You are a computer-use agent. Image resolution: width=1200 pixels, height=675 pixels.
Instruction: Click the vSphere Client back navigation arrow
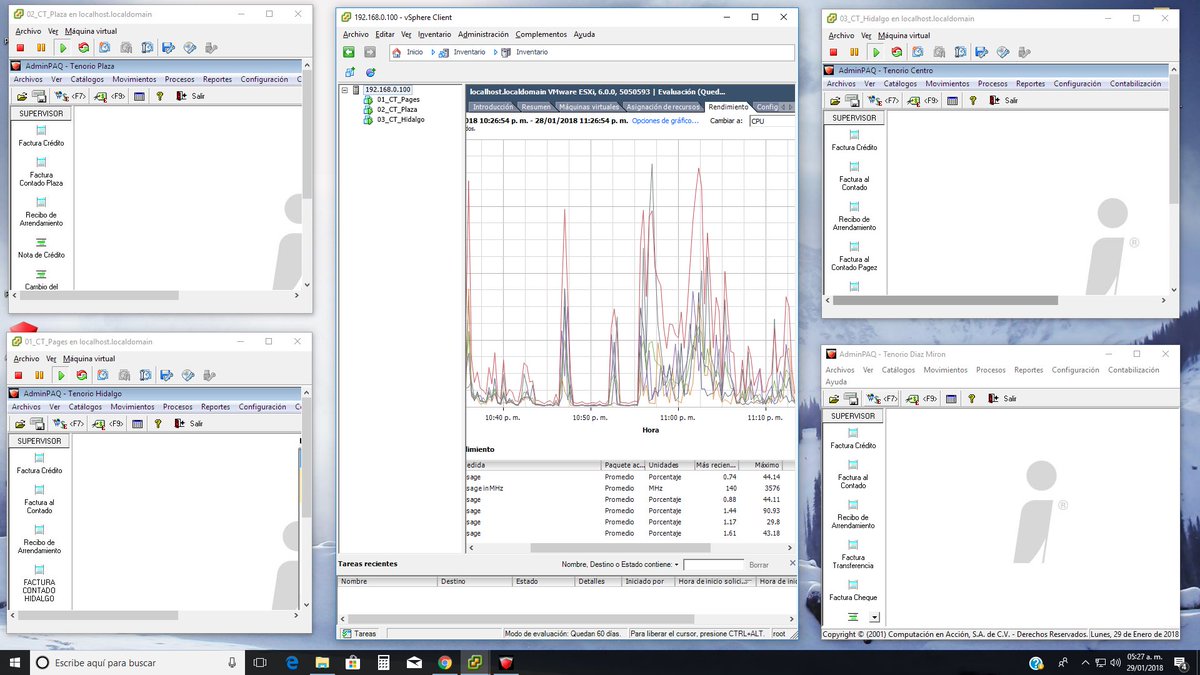coord(349,52)
